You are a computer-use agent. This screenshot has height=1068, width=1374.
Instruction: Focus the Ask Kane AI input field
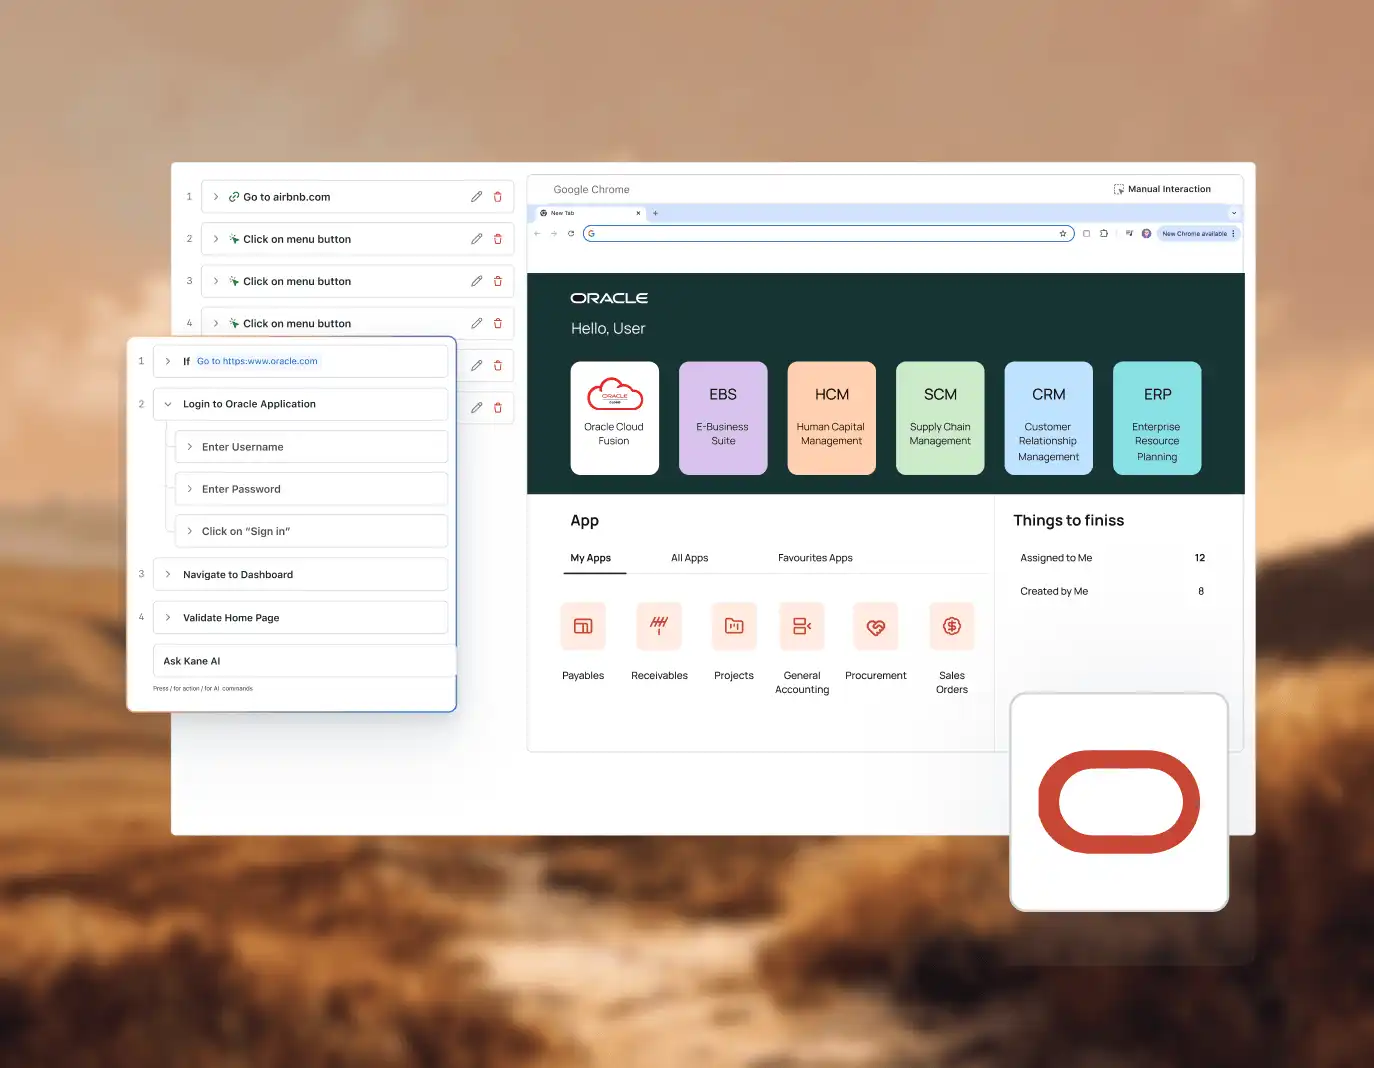click(304, 661)
